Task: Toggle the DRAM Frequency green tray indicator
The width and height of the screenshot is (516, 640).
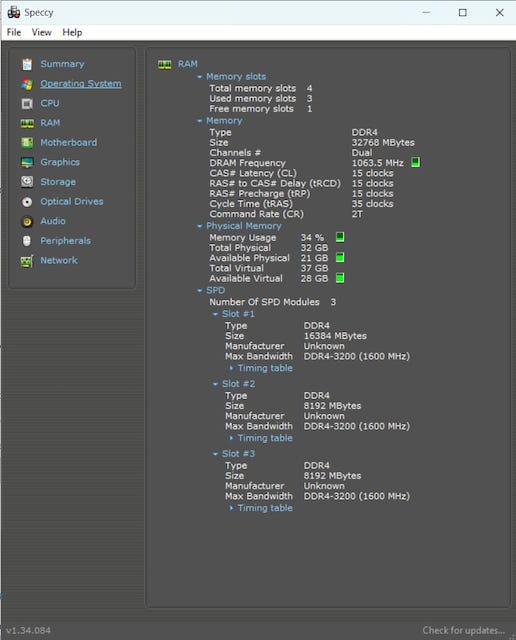Action: [415, 162]
